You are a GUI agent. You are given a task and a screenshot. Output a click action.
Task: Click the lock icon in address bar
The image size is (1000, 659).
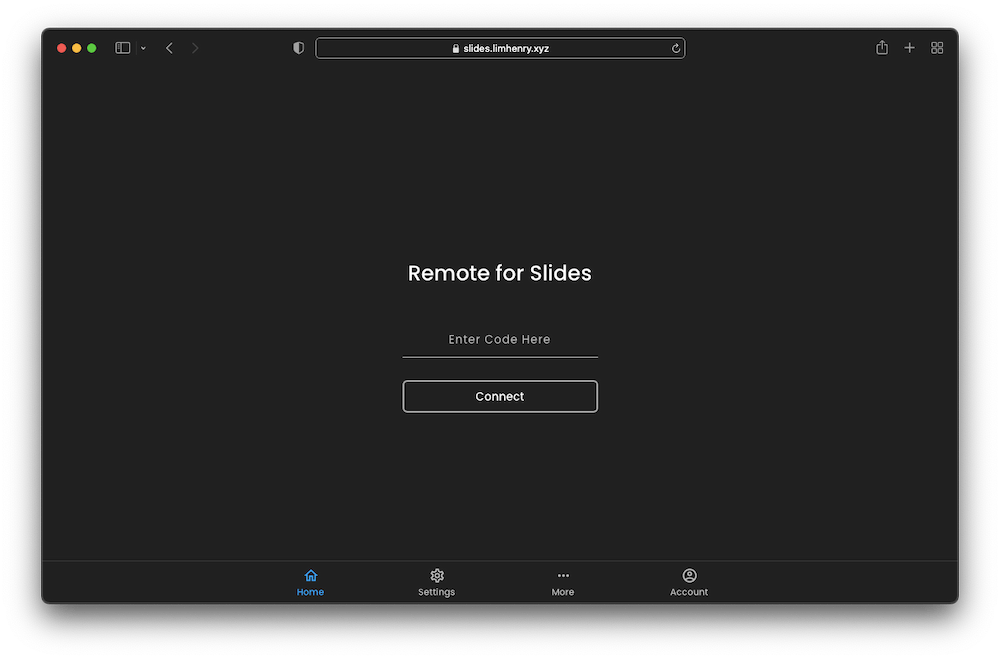coord(456,48)
